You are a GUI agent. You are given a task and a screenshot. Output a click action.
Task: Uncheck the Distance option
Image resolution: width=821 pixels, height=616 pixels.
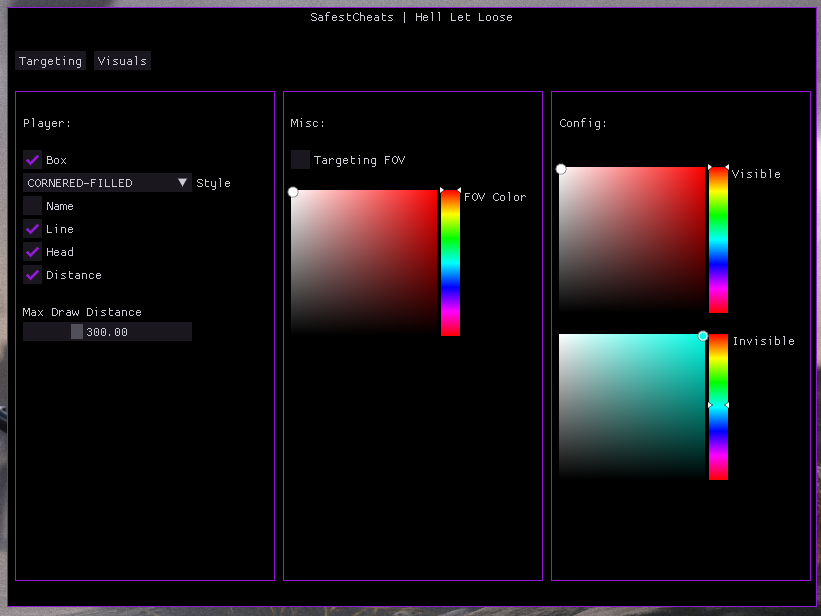click(32, 275)
